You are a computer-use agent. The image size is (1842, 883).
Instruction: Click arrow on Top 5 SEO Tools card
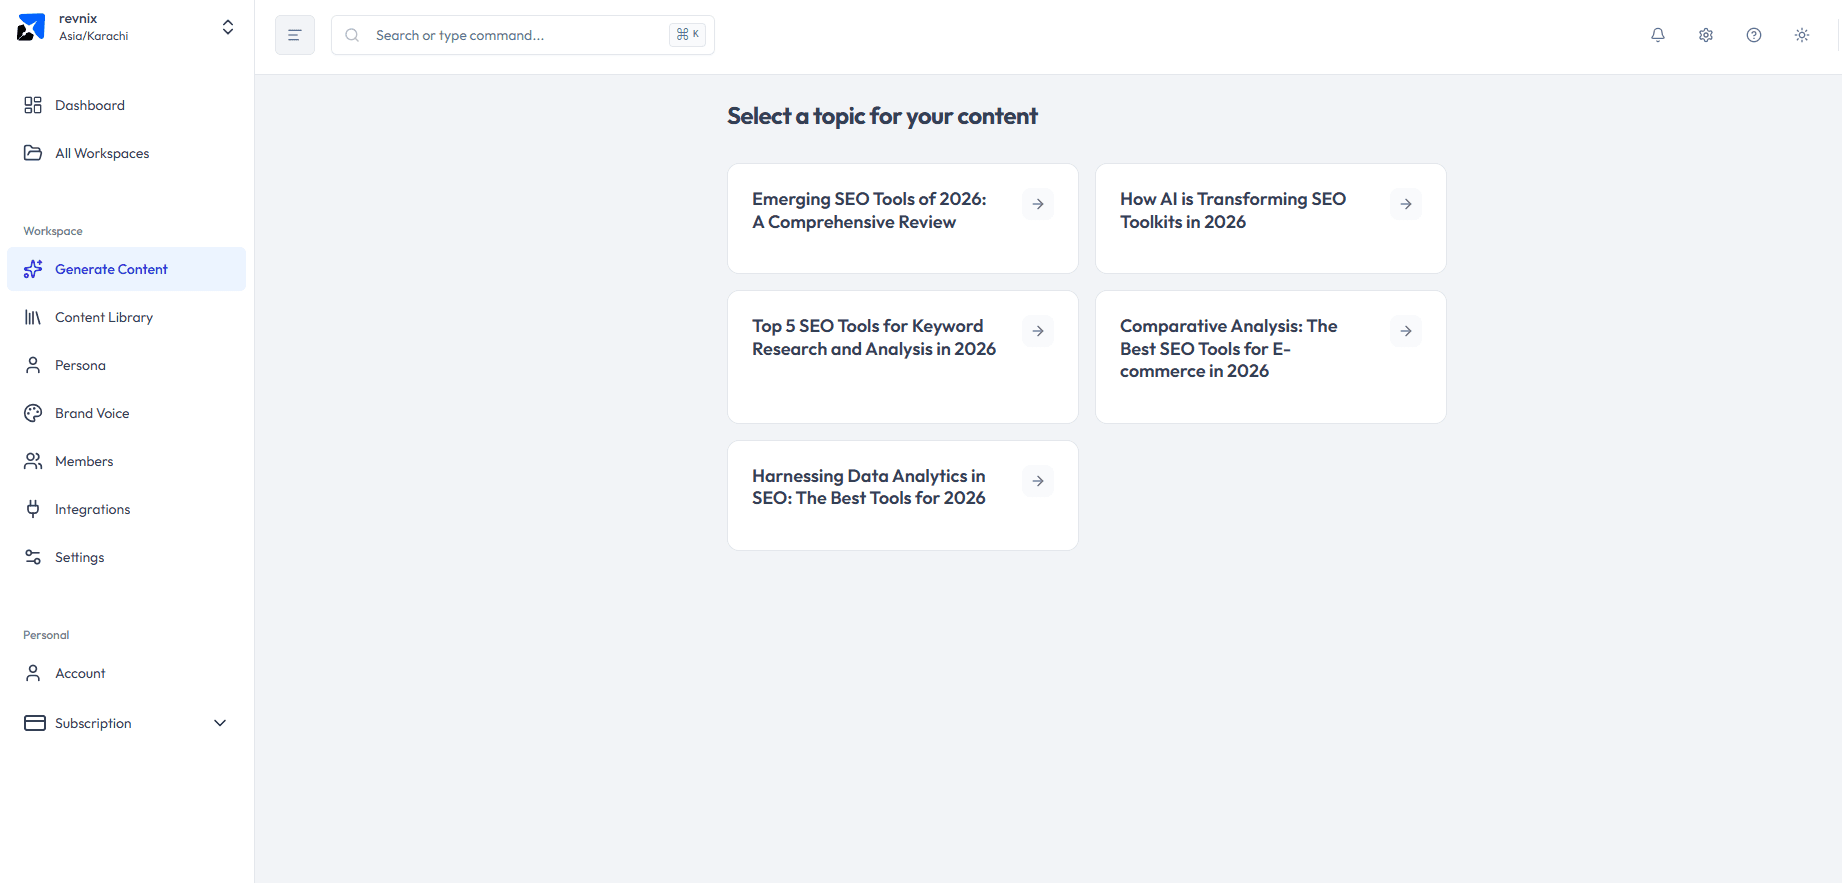tap(1038, 331)
